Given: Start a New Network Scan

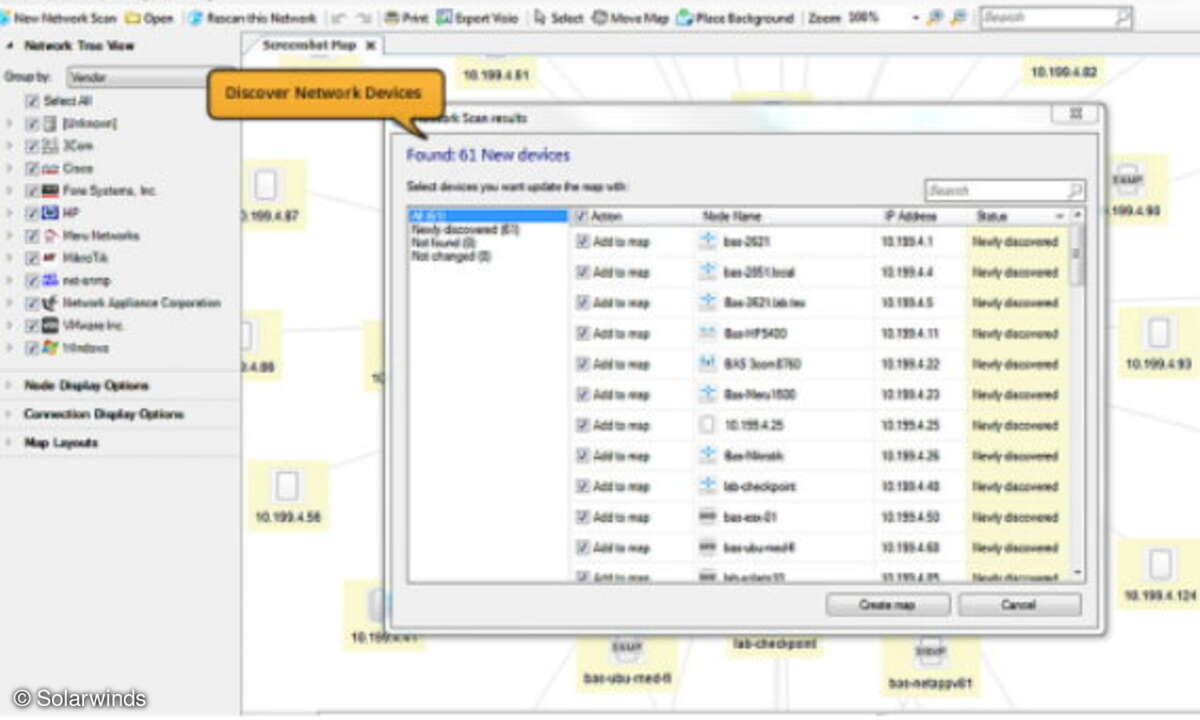Looking at the screenshot, I should 59,18.
